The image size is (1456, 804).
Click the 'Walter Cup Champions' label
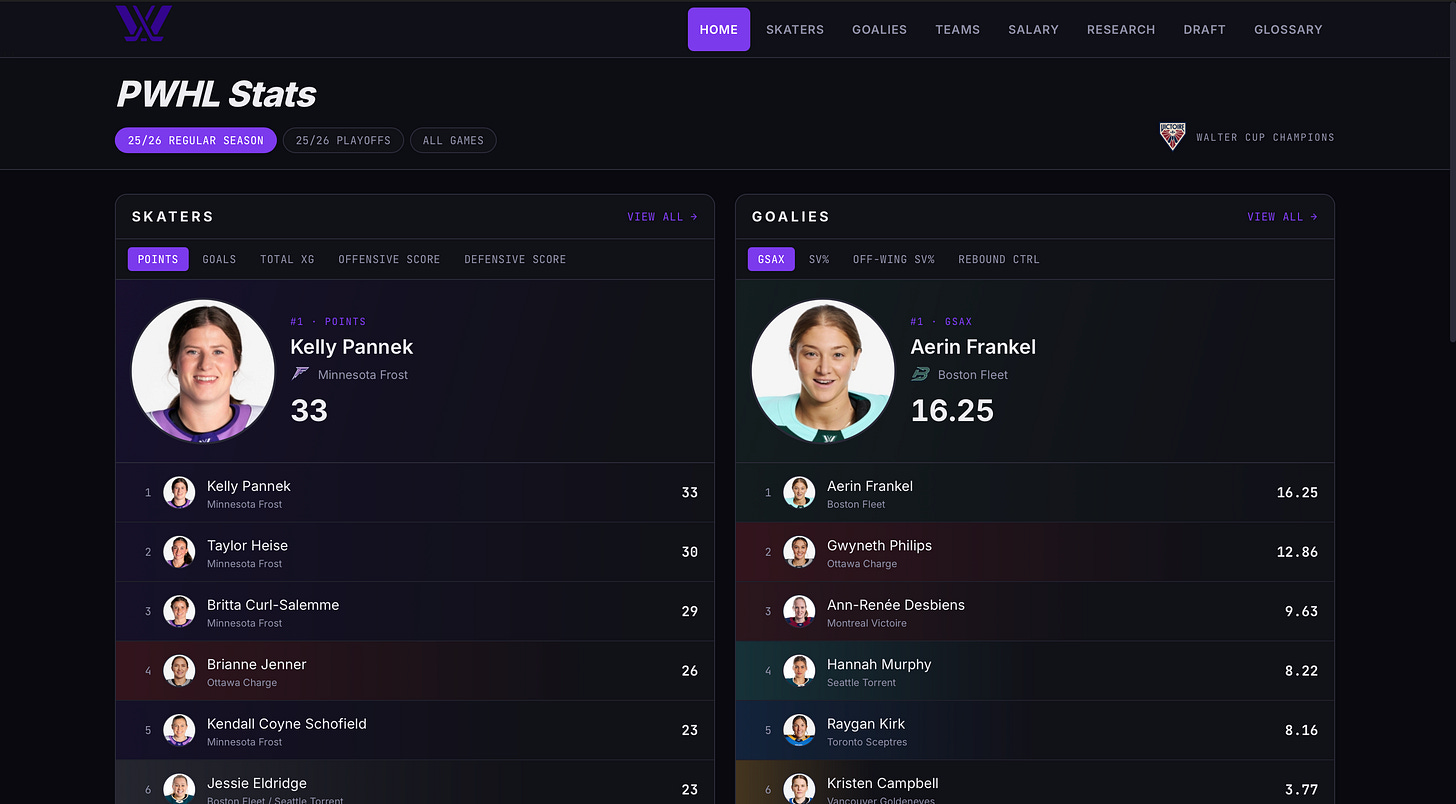click(1265, 137)
